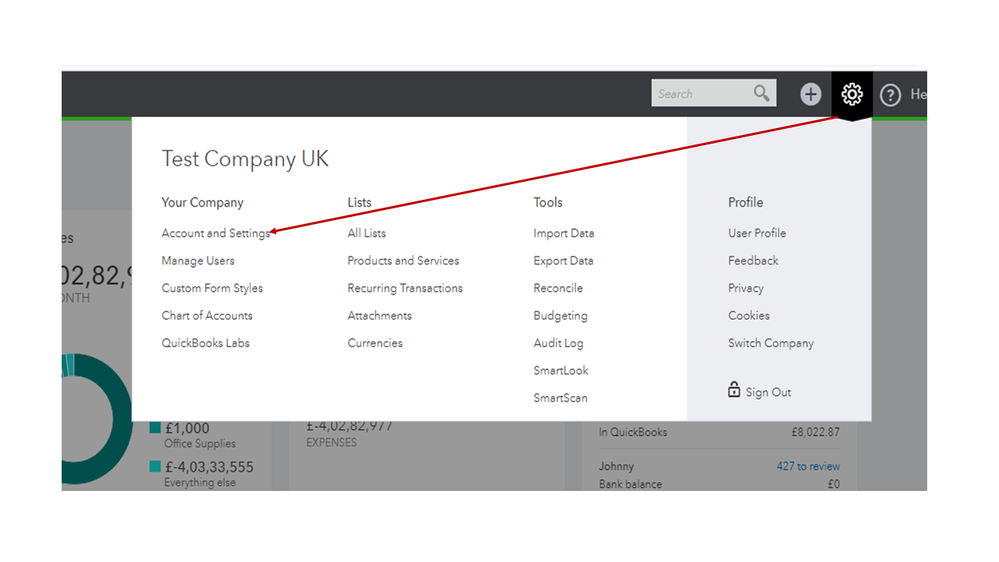Click the Sign Out padlock icon
This screenshot has height=562, width=999.
coord(734,390)
